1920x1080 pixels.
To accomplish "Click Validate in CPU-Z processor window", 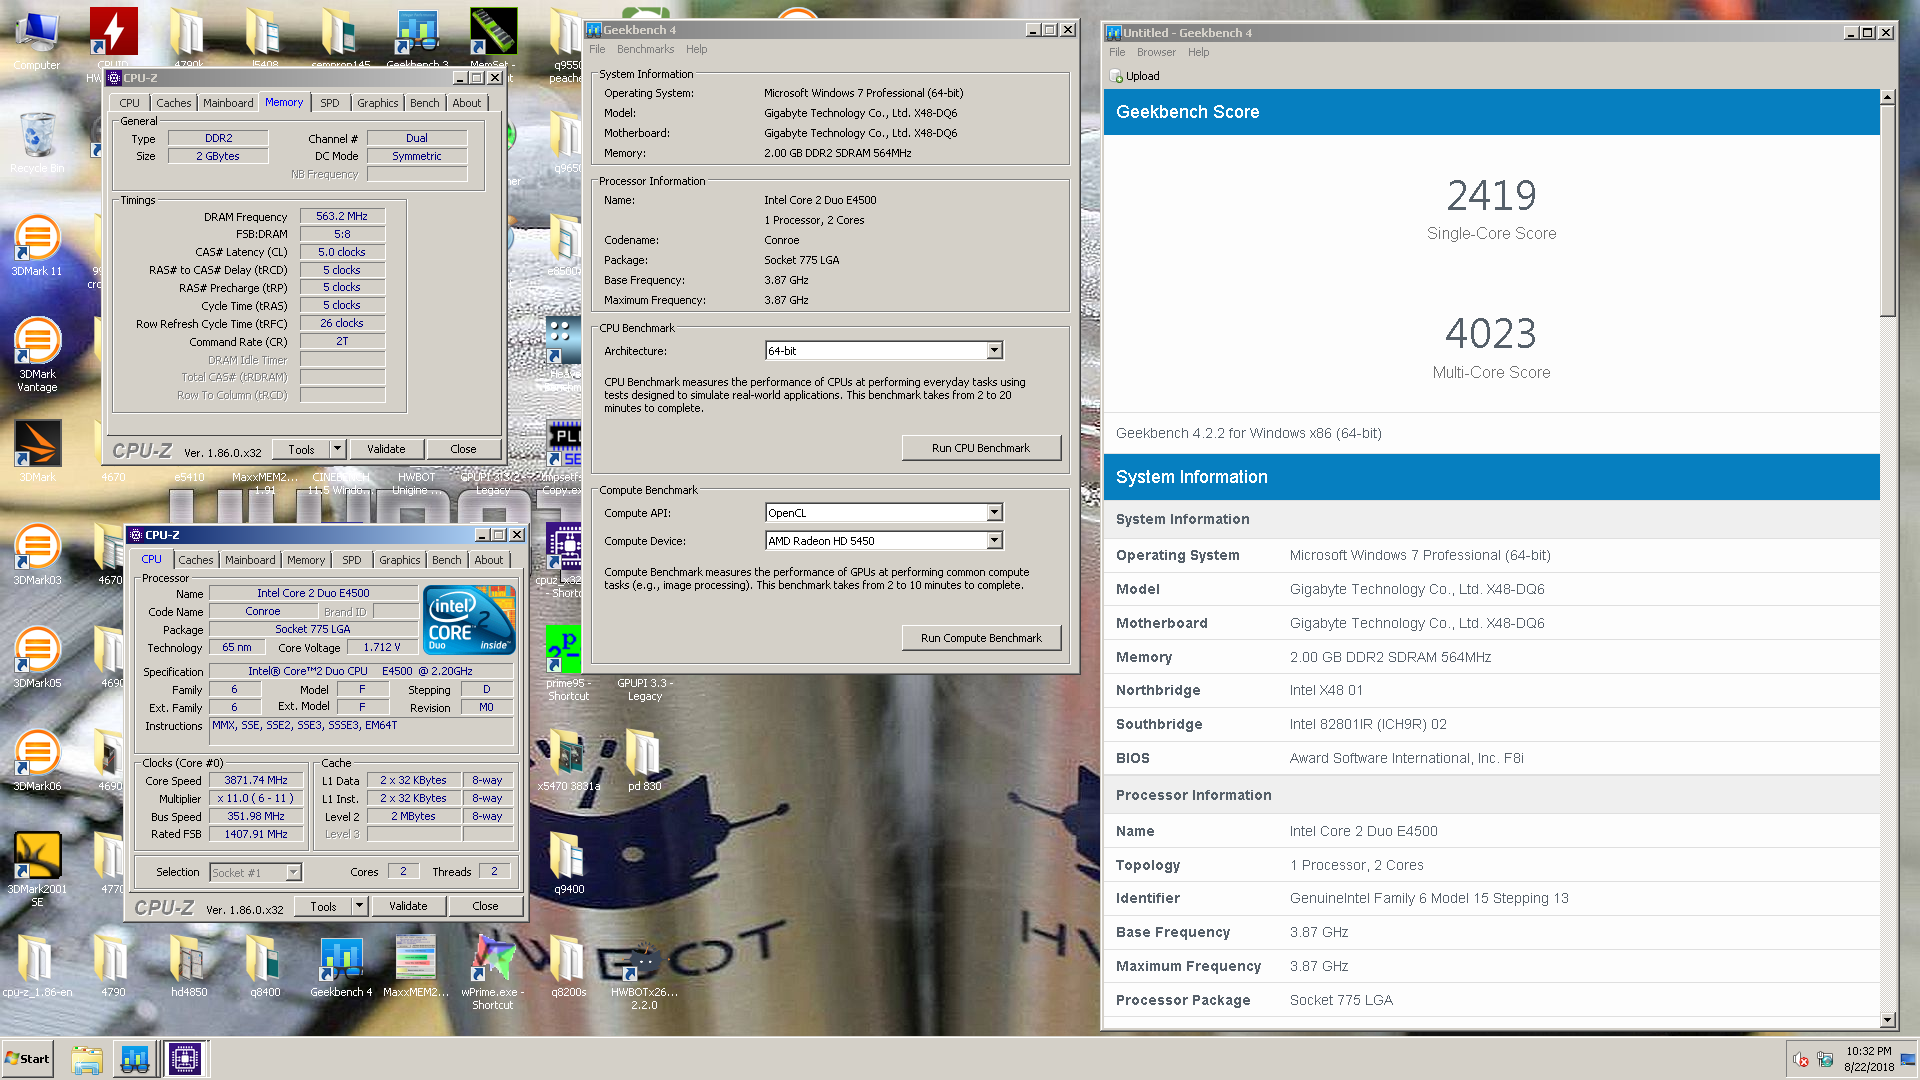I will pos(408,907).
